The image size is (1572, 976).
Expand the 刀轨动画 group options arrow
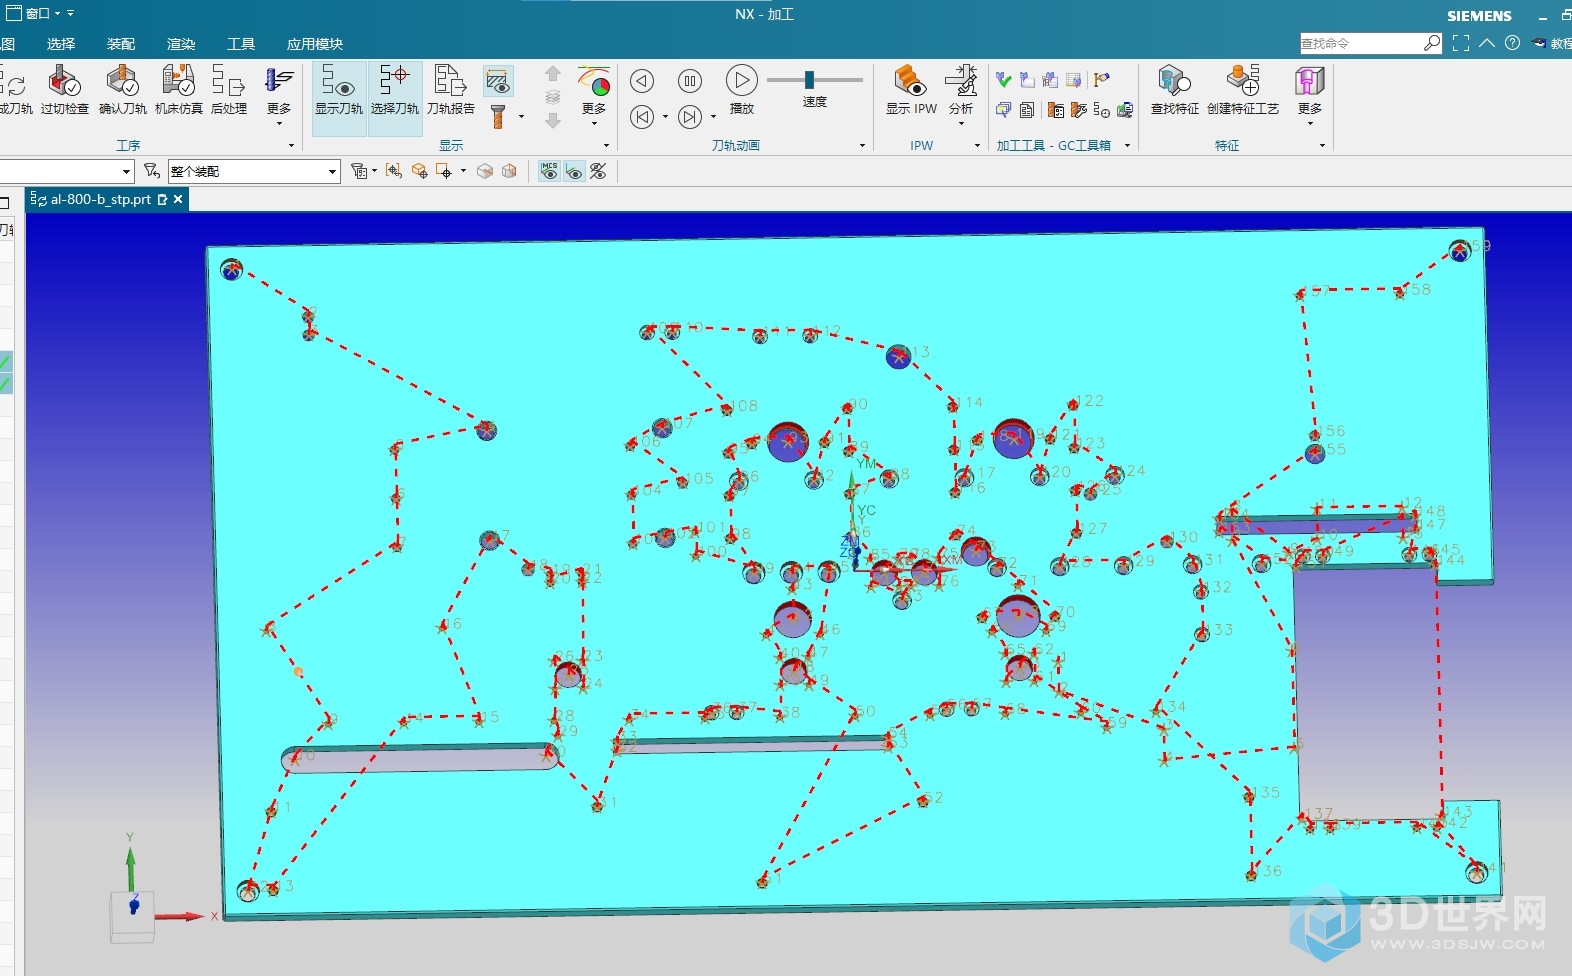point(862,145)
